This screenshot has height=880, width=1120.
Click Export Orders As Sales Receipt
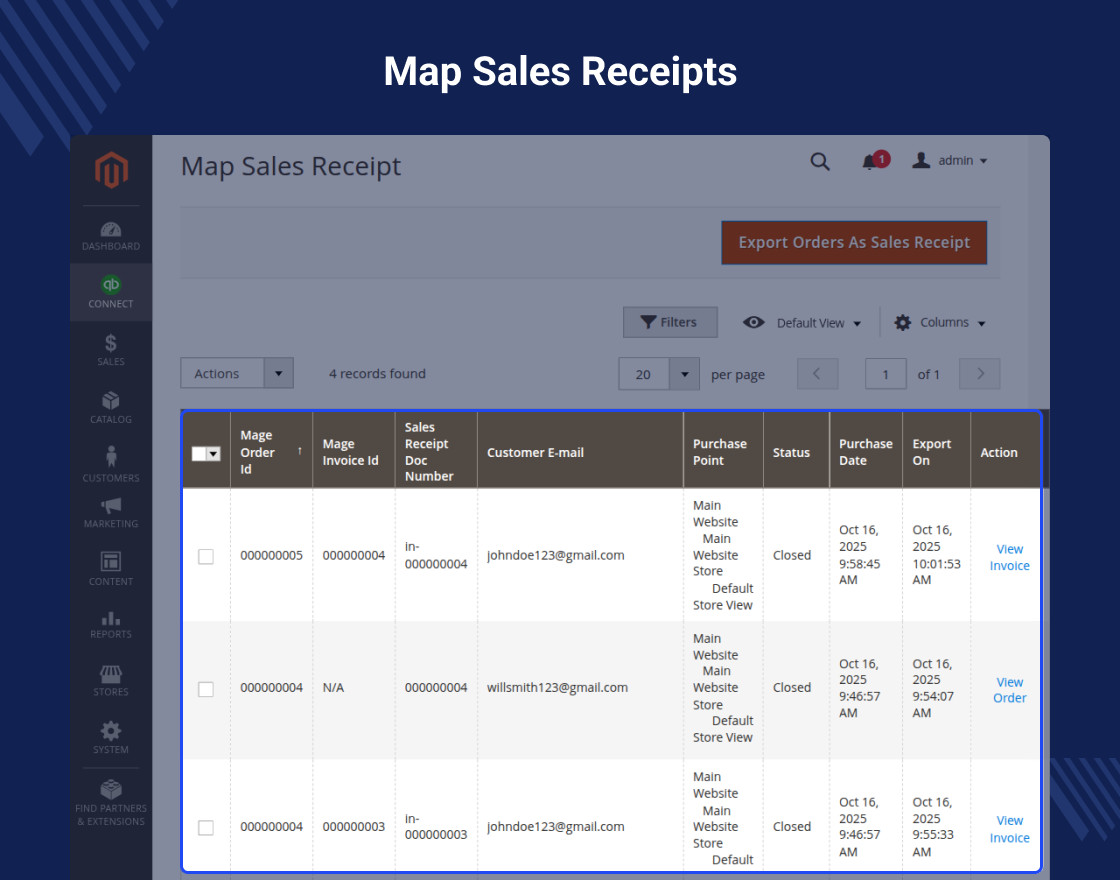(x=854, y=243)
